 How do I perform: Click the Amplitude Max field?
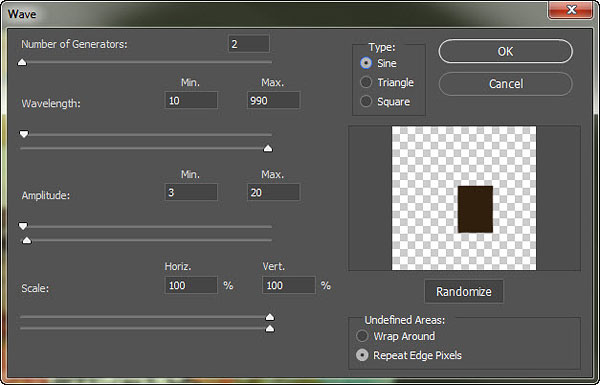click(274, 192)
